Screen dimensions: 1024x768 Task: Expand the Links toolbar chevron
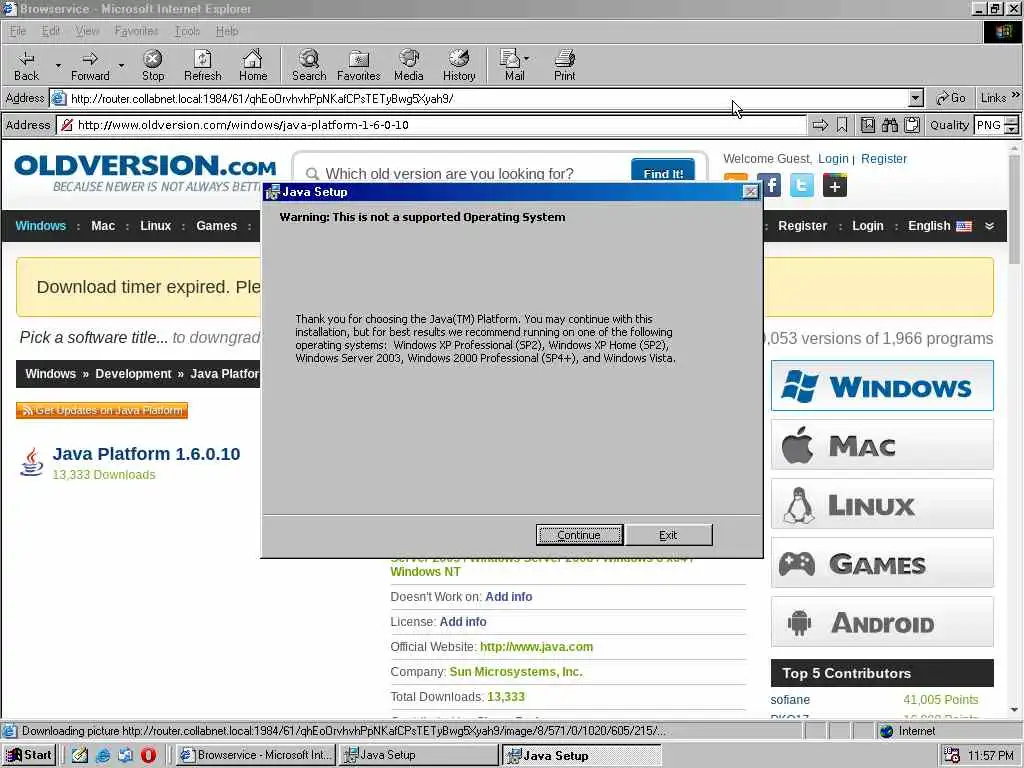coord(1016,95)
